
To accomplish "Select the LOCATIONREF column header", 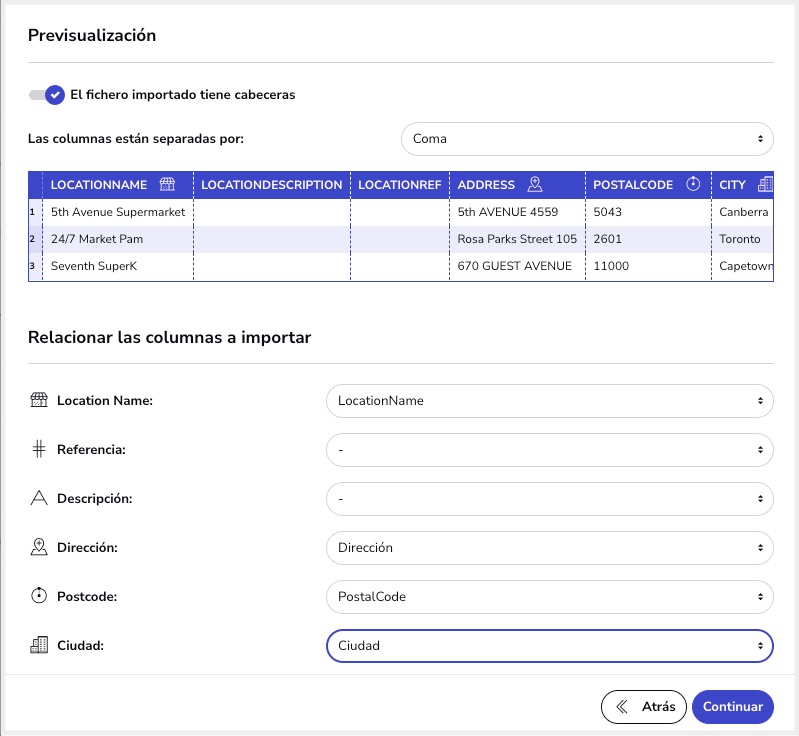I will click(400, 185).
